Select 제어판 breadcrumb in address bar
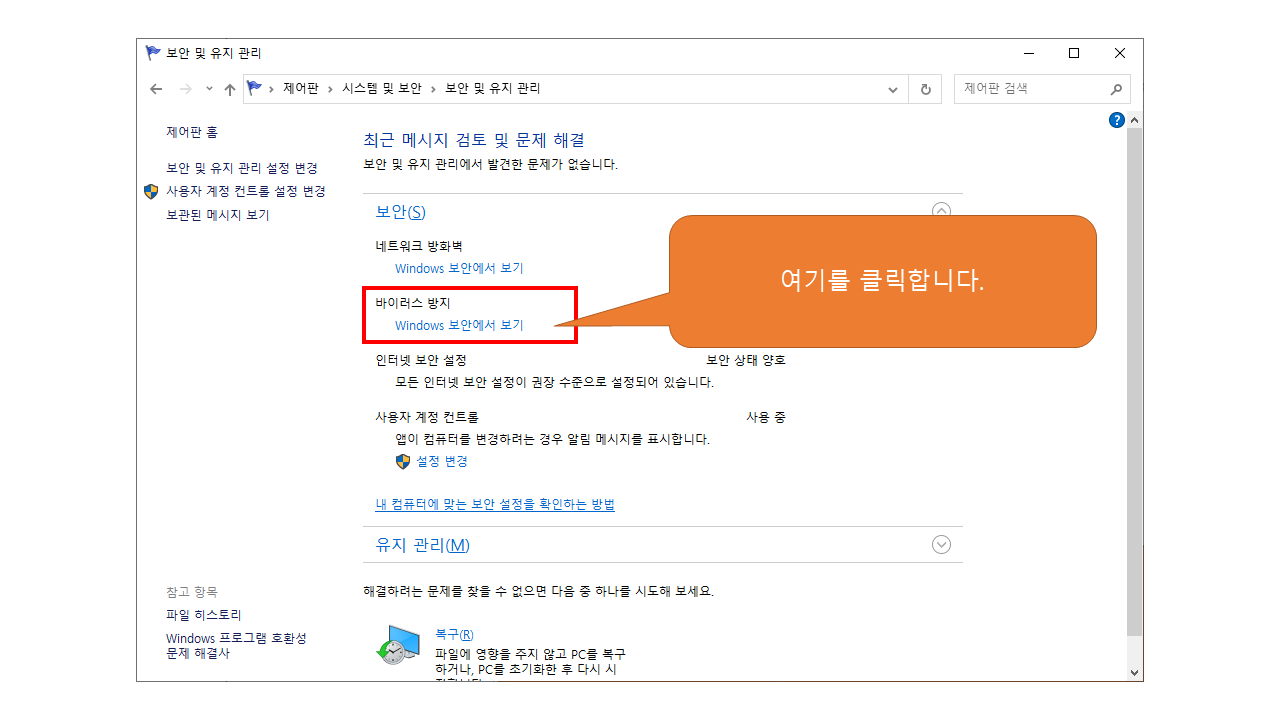This screenshot has width=1280, height=720. [x=300, y=89]
